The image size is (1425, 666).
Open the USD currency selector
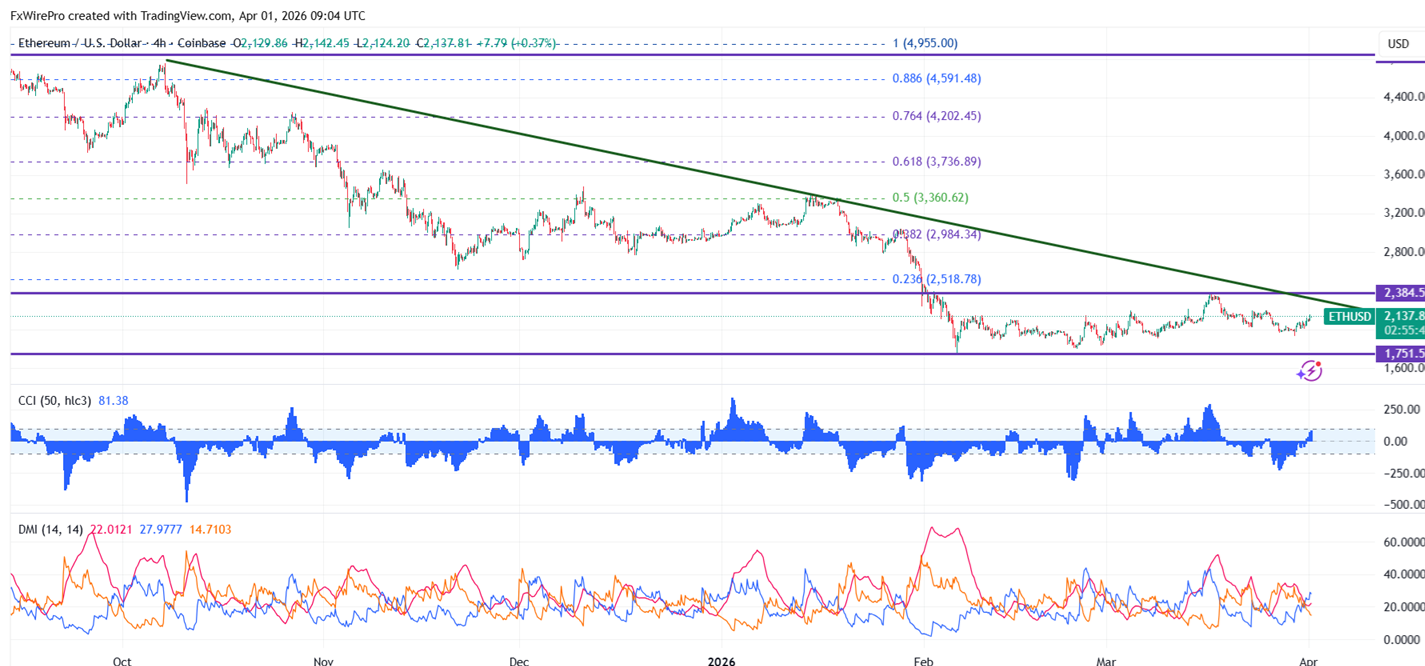[1398, 44]
